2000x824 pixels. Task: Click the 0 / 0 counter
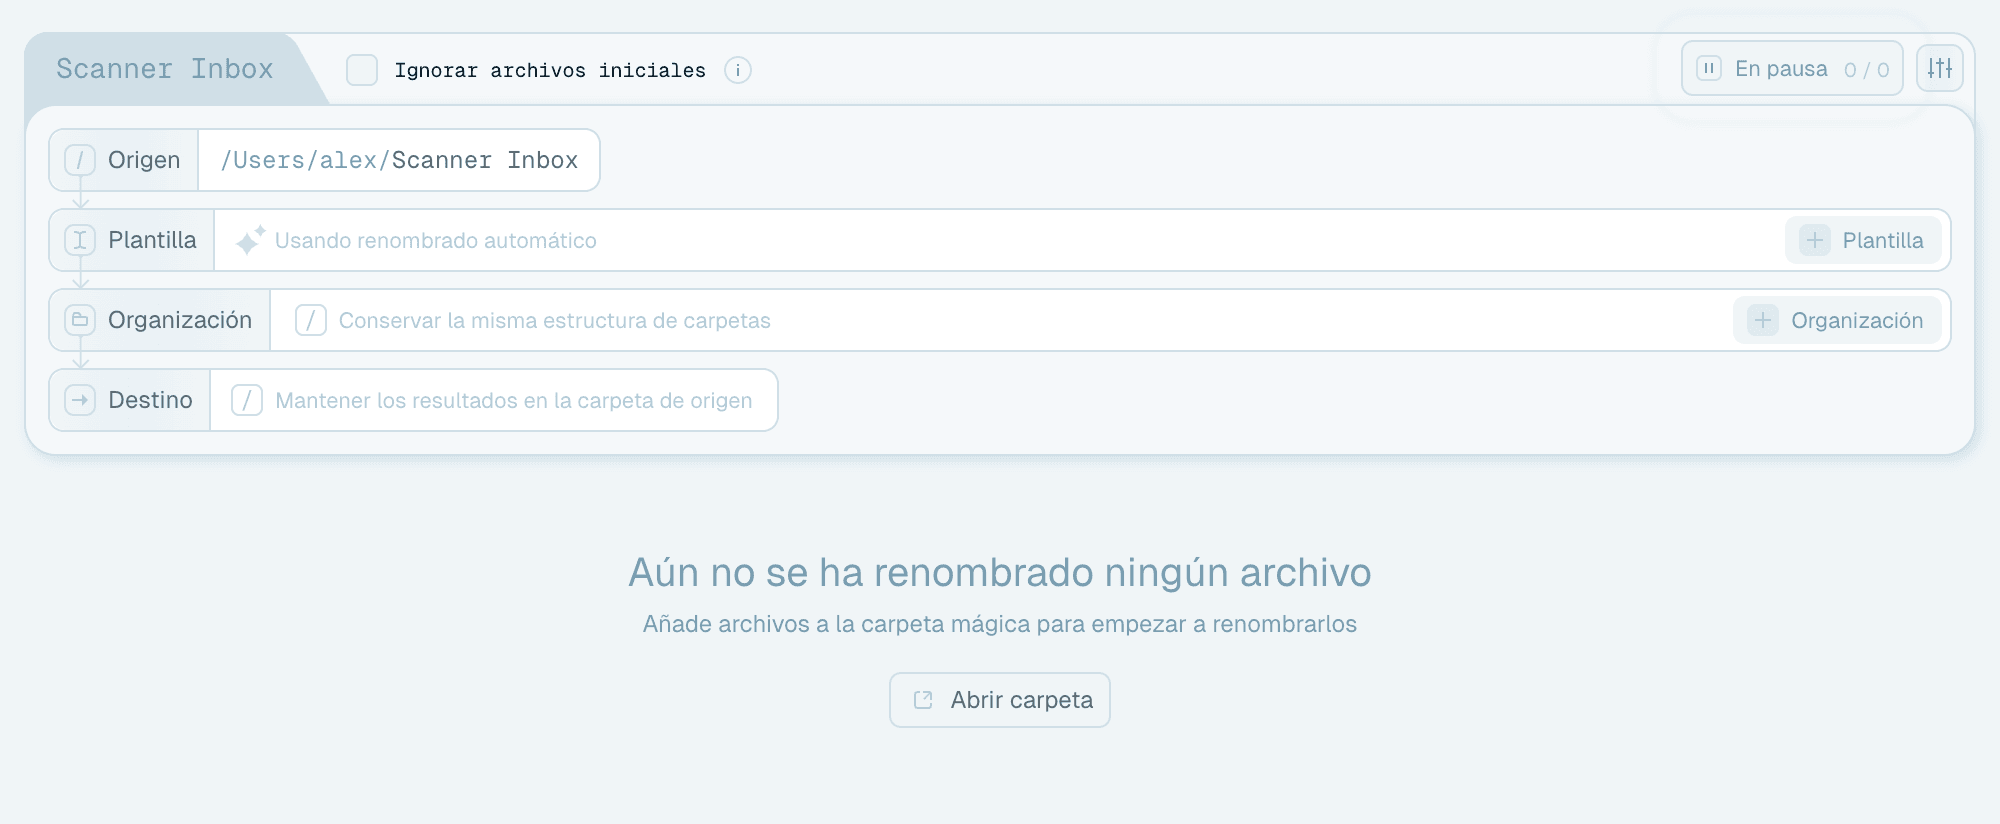1867,70
